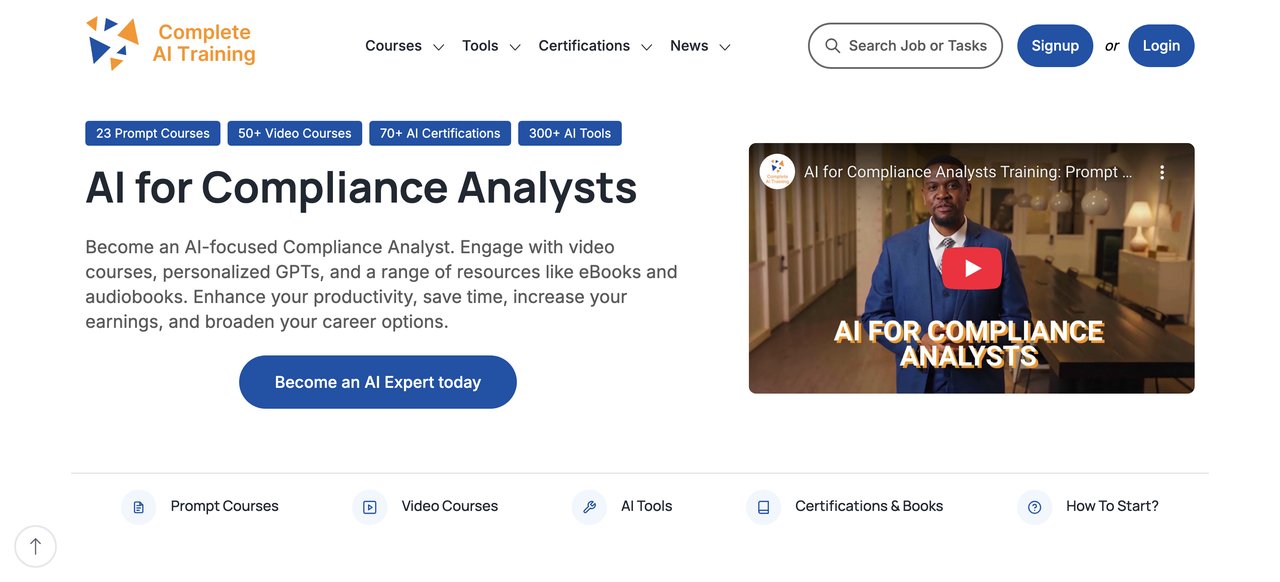Open the video's three-dot options menu
This screenshot has width=1280, height=582.
pos(1161,172)
